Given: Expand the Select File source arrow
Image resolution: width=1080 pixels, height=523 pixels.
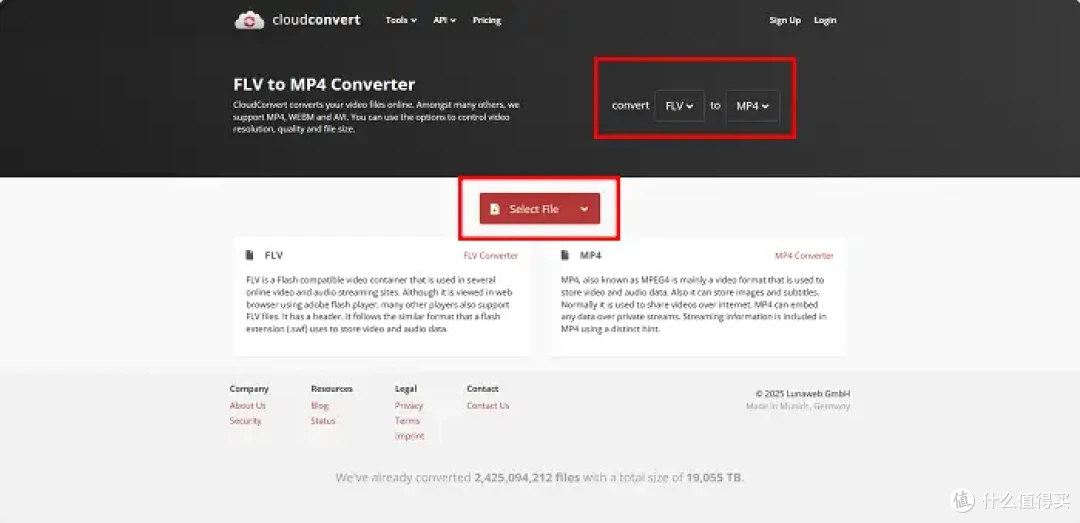Looking at the screenshot, I should [x=584, y=209].
